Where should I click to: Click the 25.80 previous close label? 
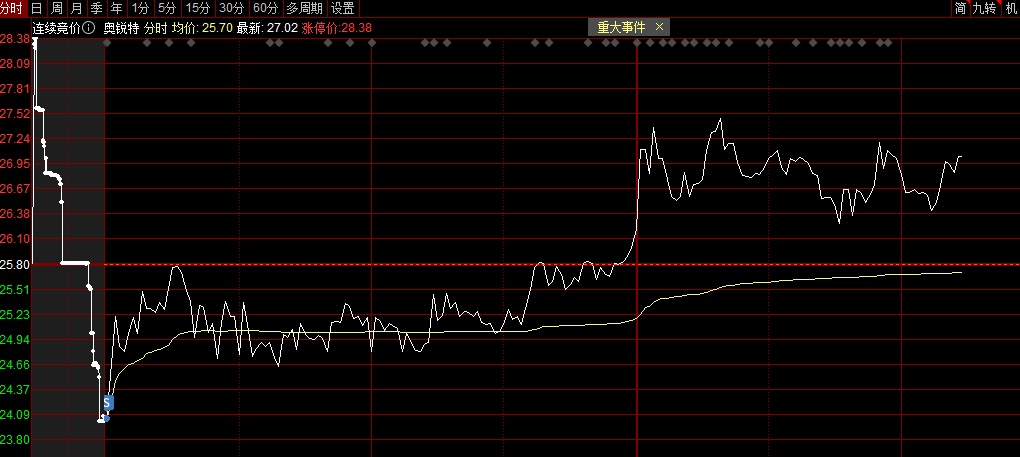[15, 265]
